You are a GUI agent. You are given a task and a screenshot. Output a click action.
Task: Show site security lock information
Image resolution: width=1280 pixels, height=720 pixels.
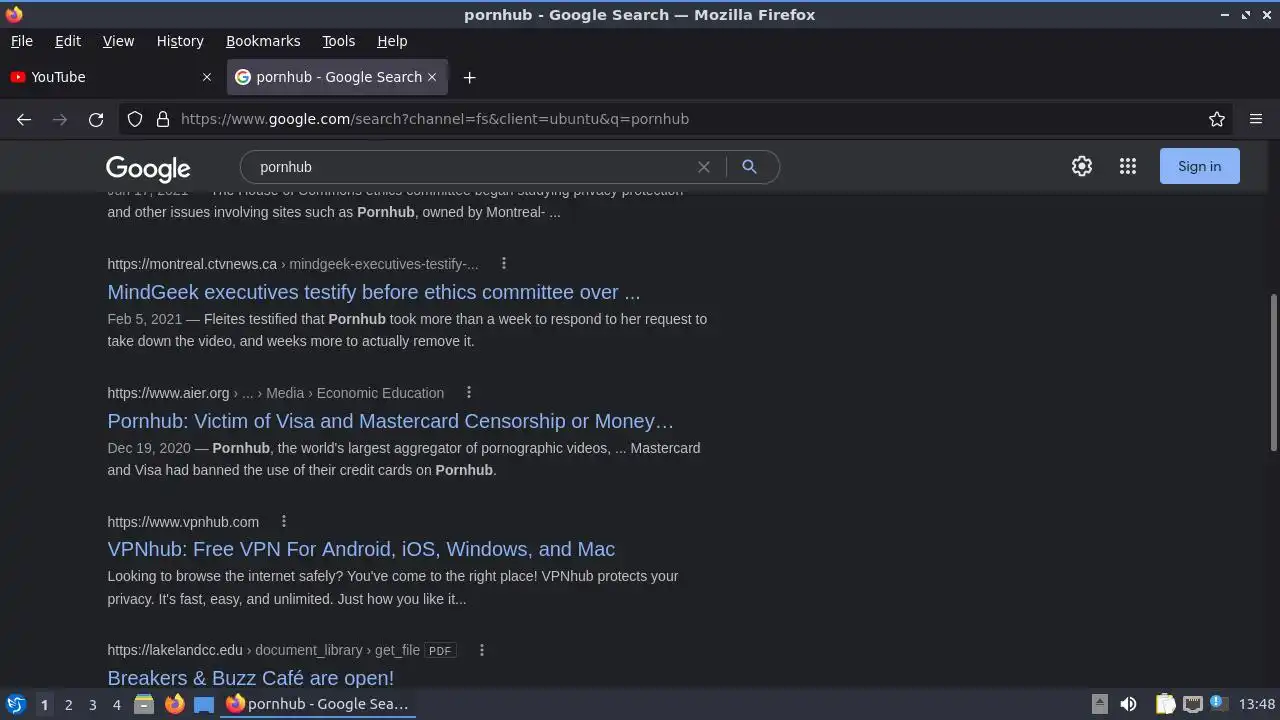pos(163,119)
